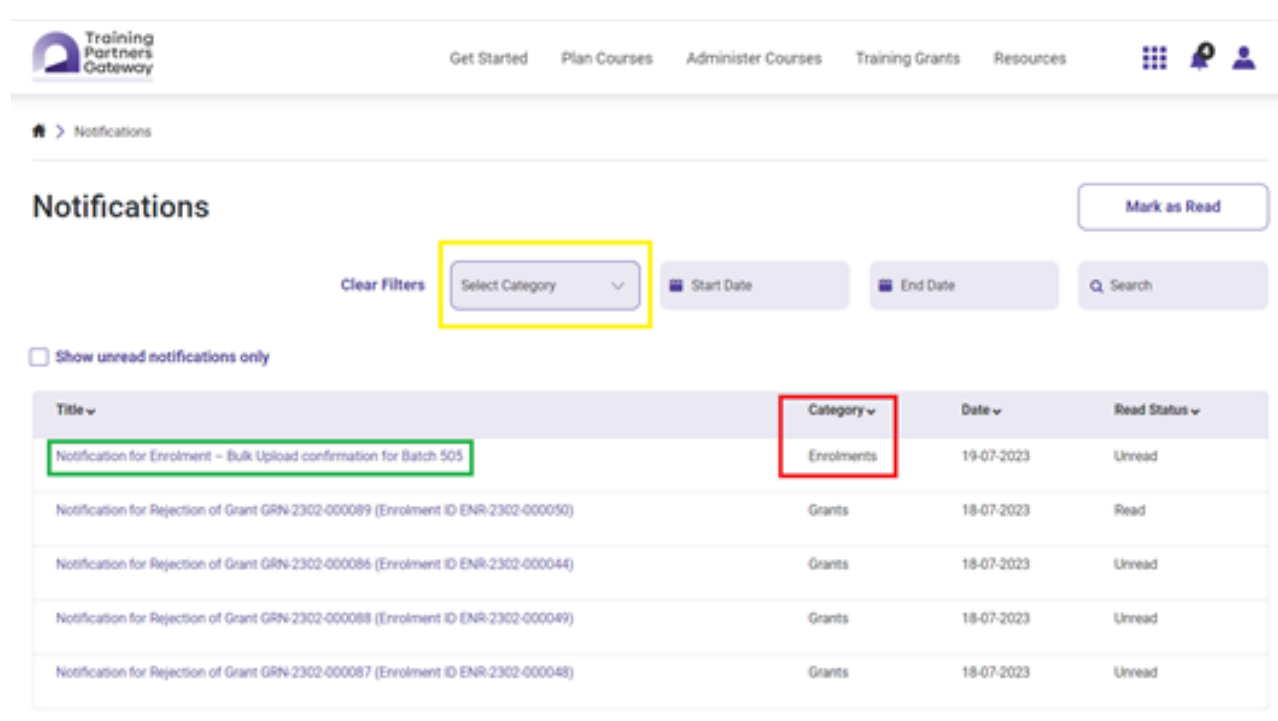Sort notifications by Title column
1278x721 pixels.
tap(76, 411)
